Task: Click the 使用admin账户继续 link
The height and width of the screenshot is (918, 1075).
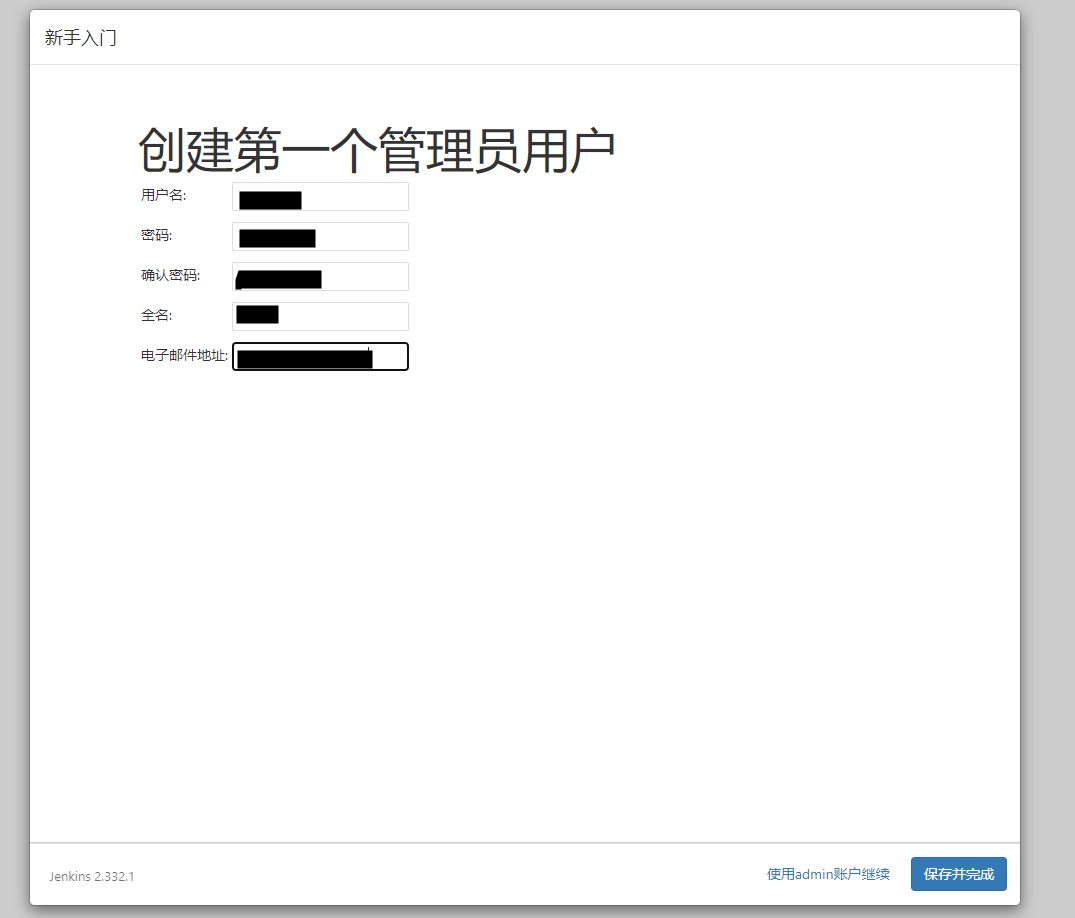Action: pyautogui.click(x=827, y=873)
